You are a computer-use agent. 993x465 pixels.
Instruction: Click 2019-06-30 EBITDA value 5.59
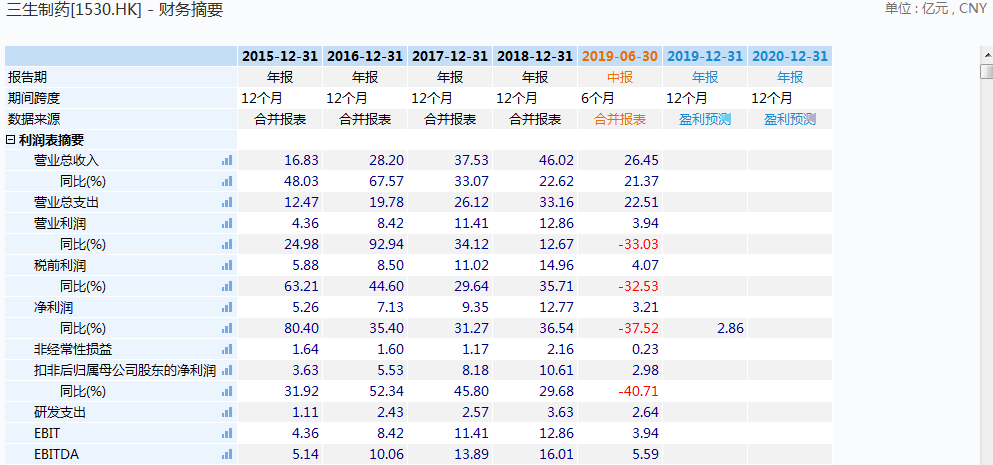pyautogui.click(x=645, y=454)
